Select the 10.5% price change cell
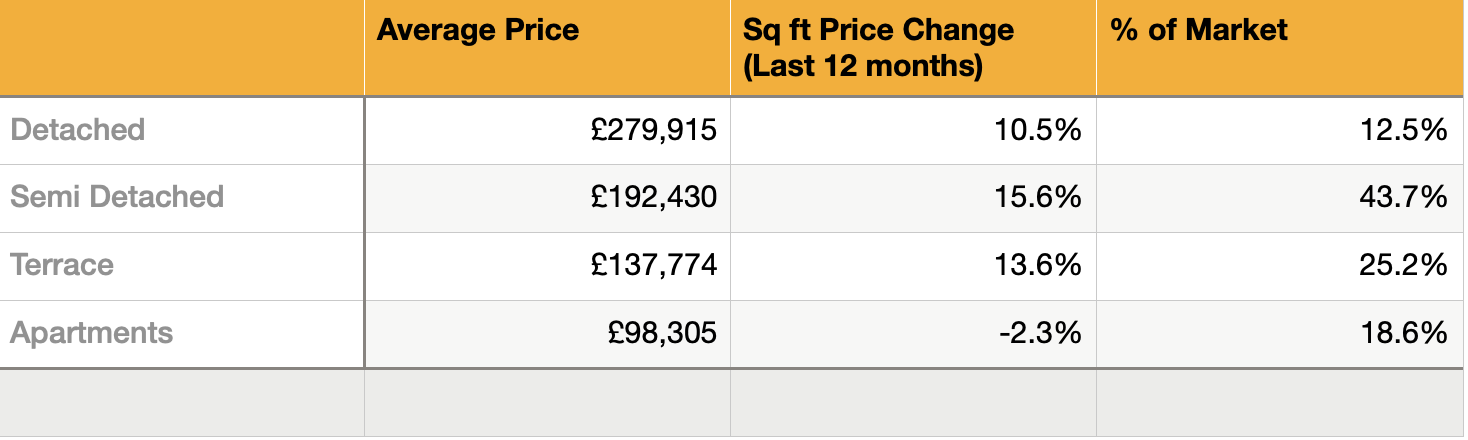Viewport: 1468px width, 440px height. 913,130
